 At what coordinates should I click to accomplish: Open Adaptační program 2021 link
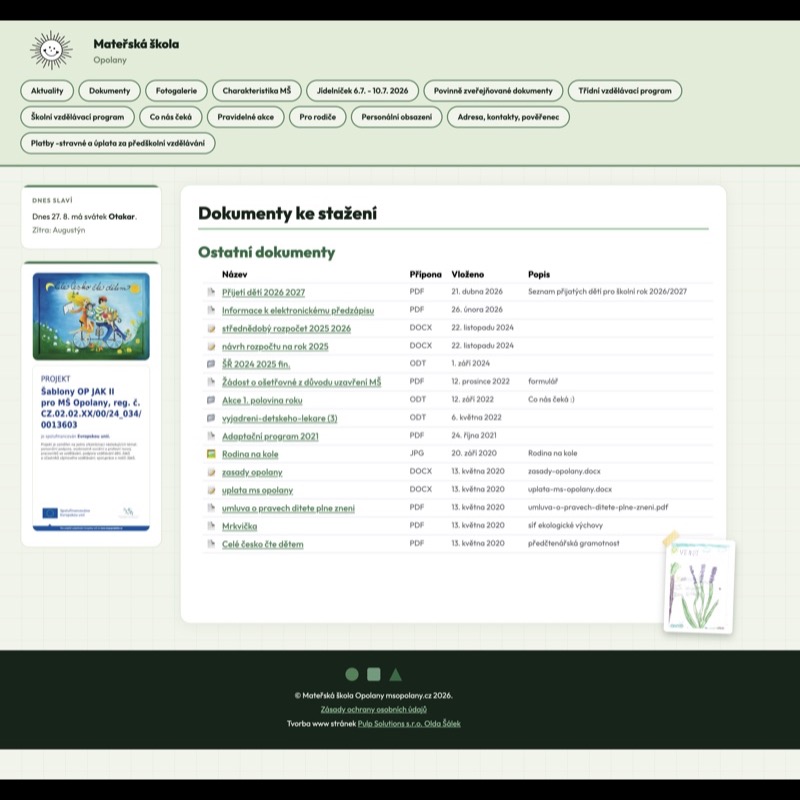270,436
